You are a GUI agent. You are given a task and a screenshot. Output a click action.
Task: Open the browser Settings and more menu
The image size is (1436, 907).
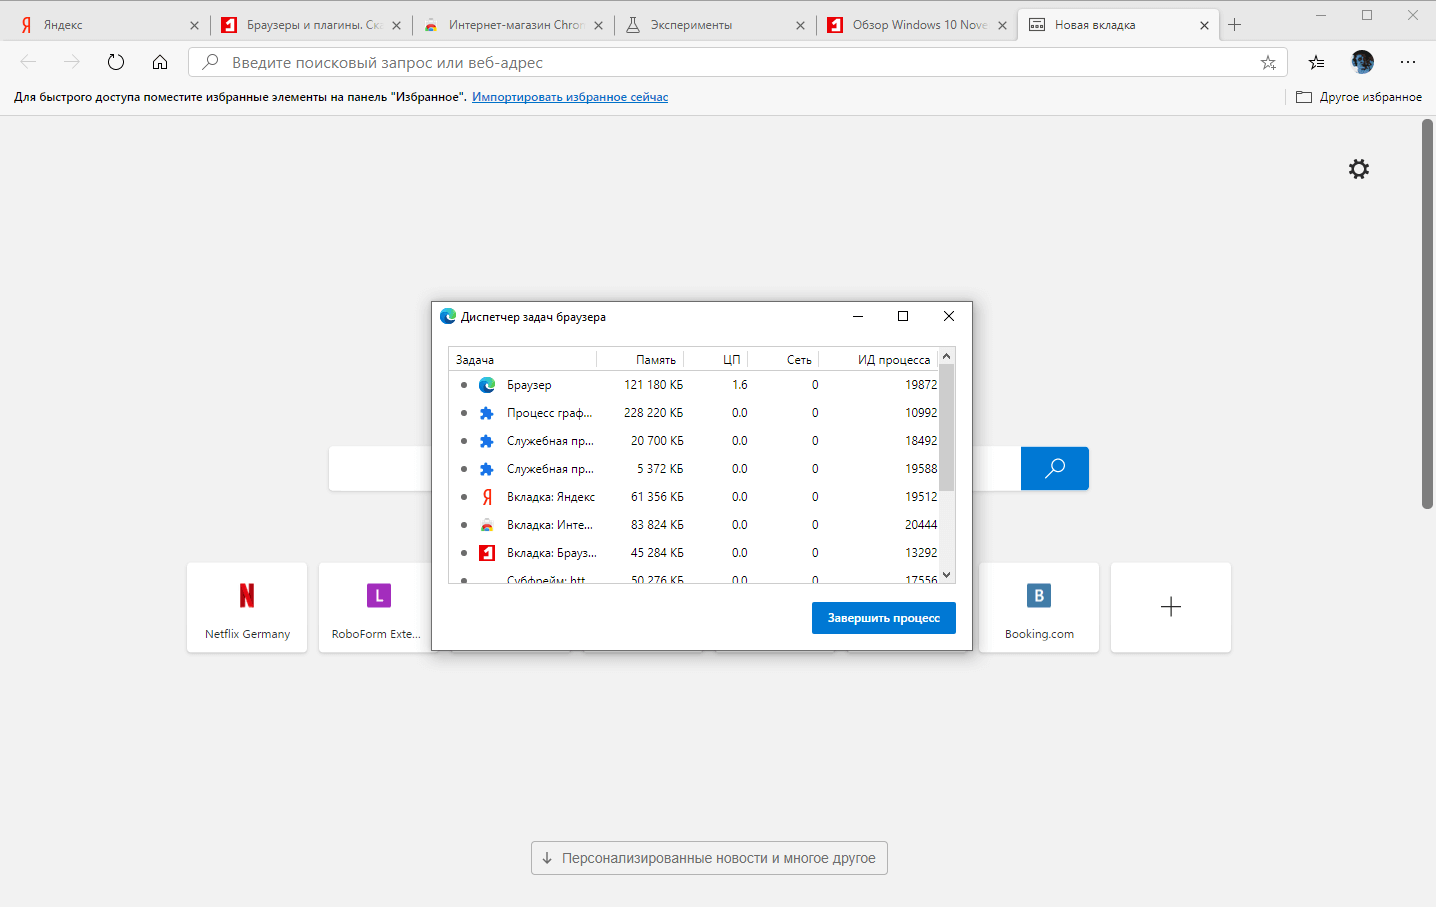point(1408,62)
